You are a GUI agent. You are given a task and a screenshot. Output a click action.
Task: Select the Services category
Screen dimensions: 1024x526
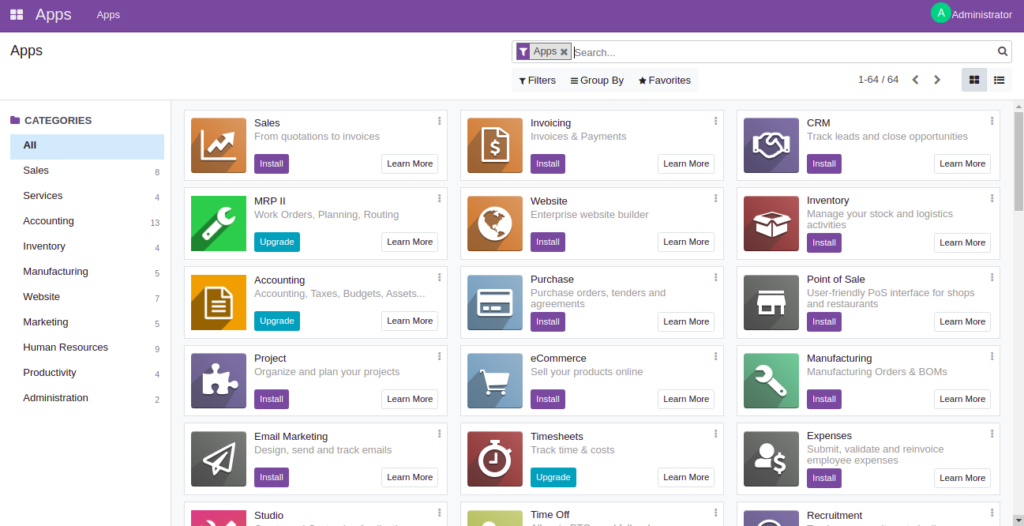click(x=87, y=197)
